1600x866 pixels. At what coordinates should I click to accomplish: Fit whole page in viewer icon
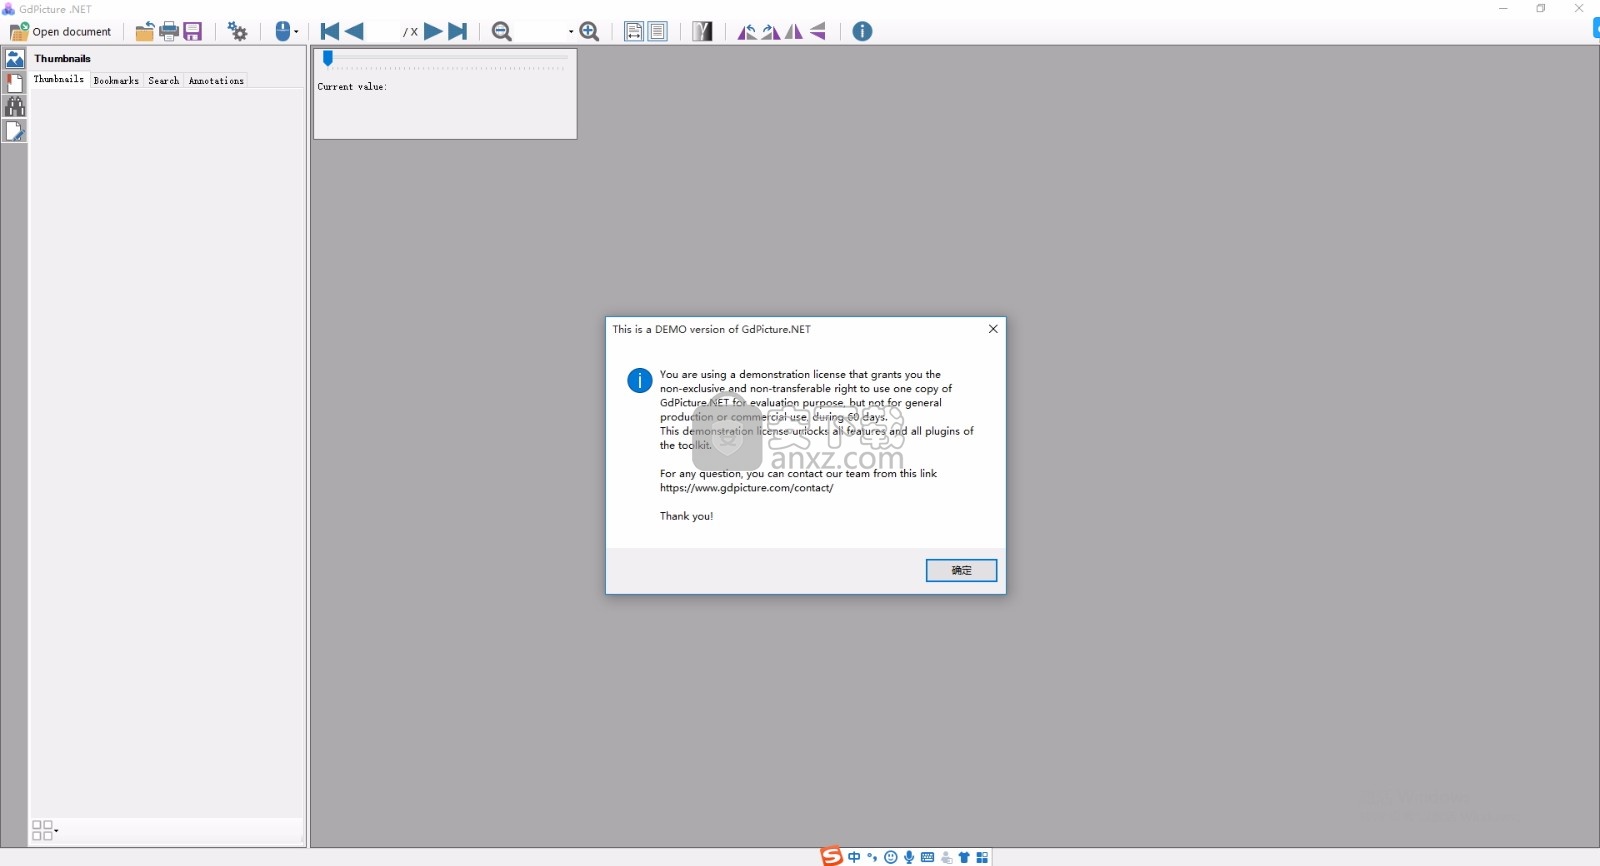[x=657, y=32]
